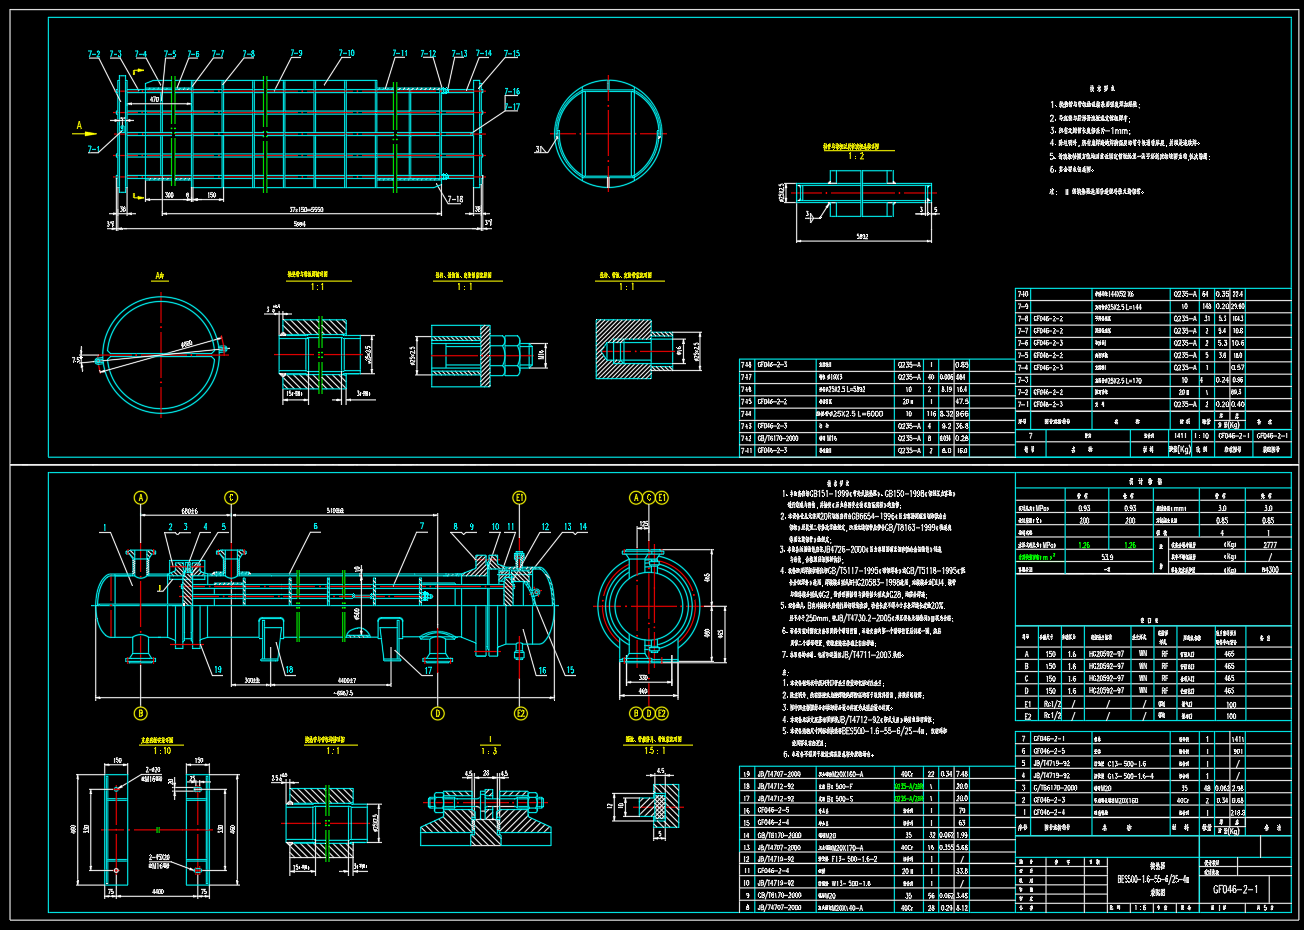
Task: Select part callout 17 near the saddle support
Action: click(x=428, y=670)
